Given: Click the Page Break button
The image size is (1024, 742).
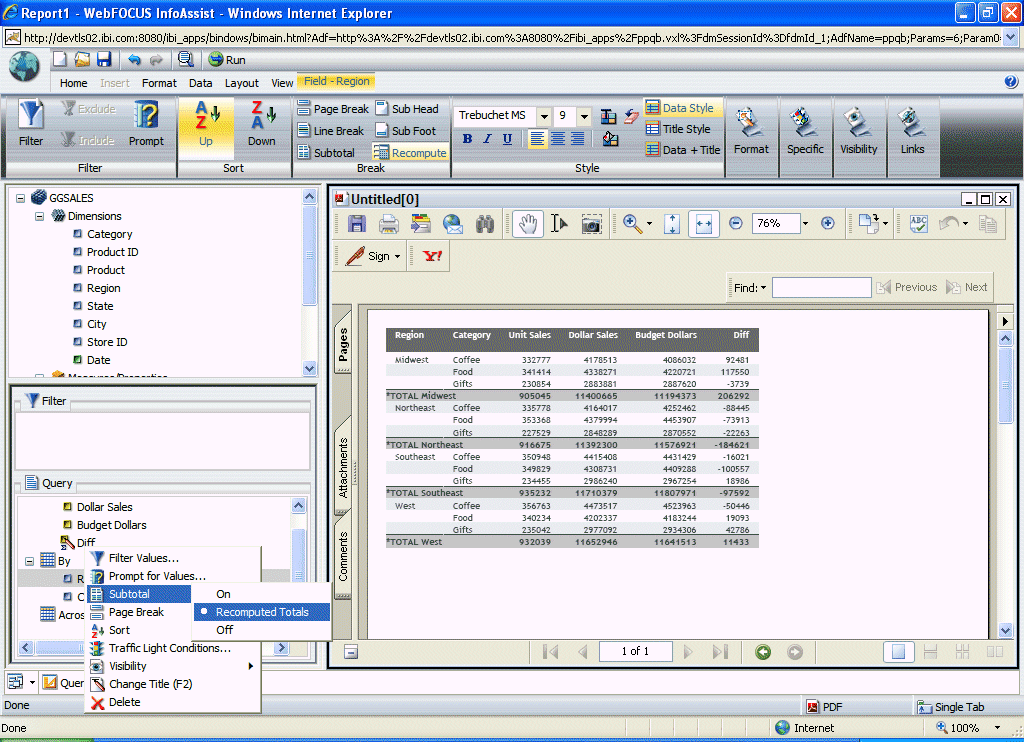Looking at the screenshot, I should [333, 108].
